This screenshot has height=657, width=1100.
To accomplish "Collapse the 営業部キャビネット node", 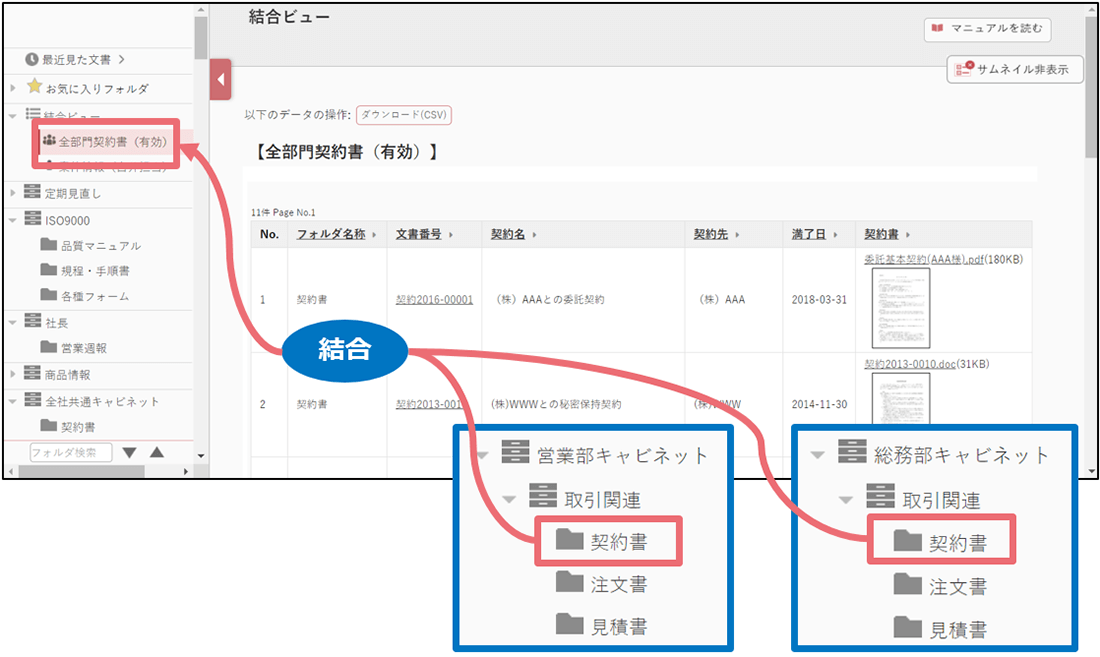I will (x=483, y=456).
